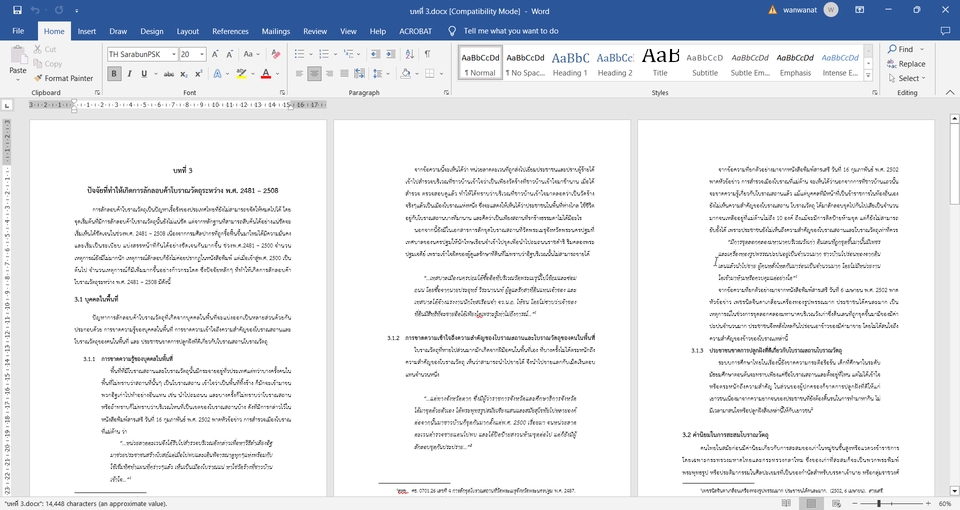Image resolution: width=960 pixels, height=510 pixels.
Task: Open numbered list options
Action: tap(336, 54)
